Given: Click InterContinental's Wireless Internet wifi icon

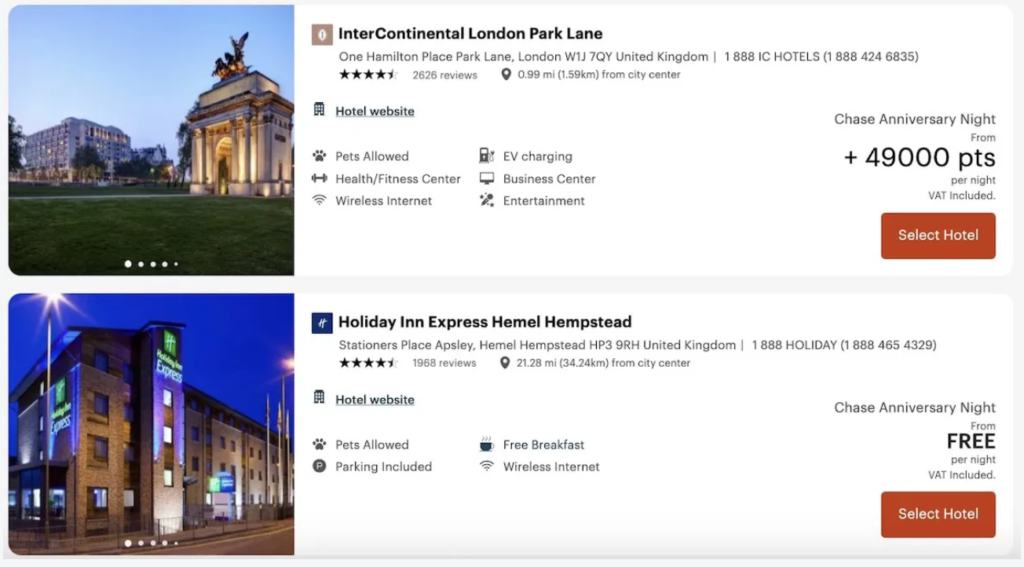Looking at the screenshot, I should pyautogui.click(x=319, y=200).
